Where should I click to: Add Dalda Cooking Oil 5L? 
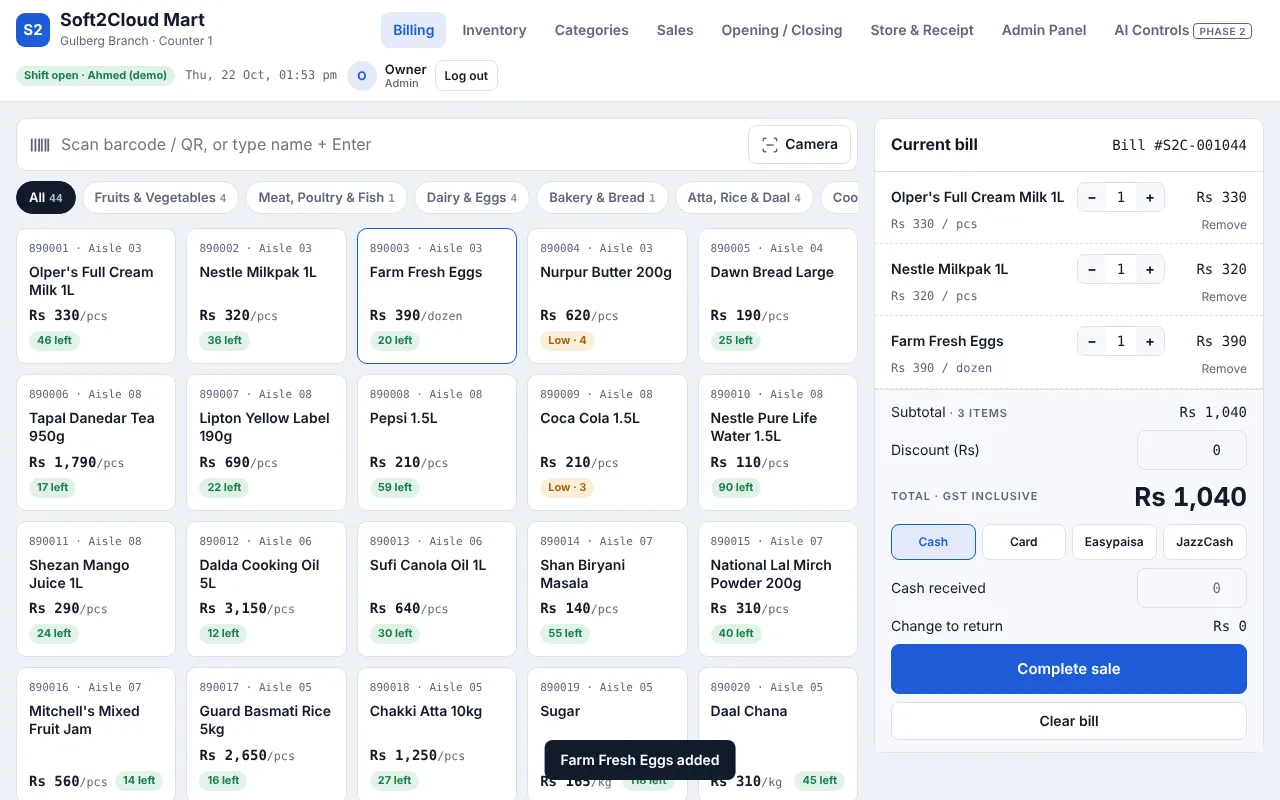coord(266,589)
